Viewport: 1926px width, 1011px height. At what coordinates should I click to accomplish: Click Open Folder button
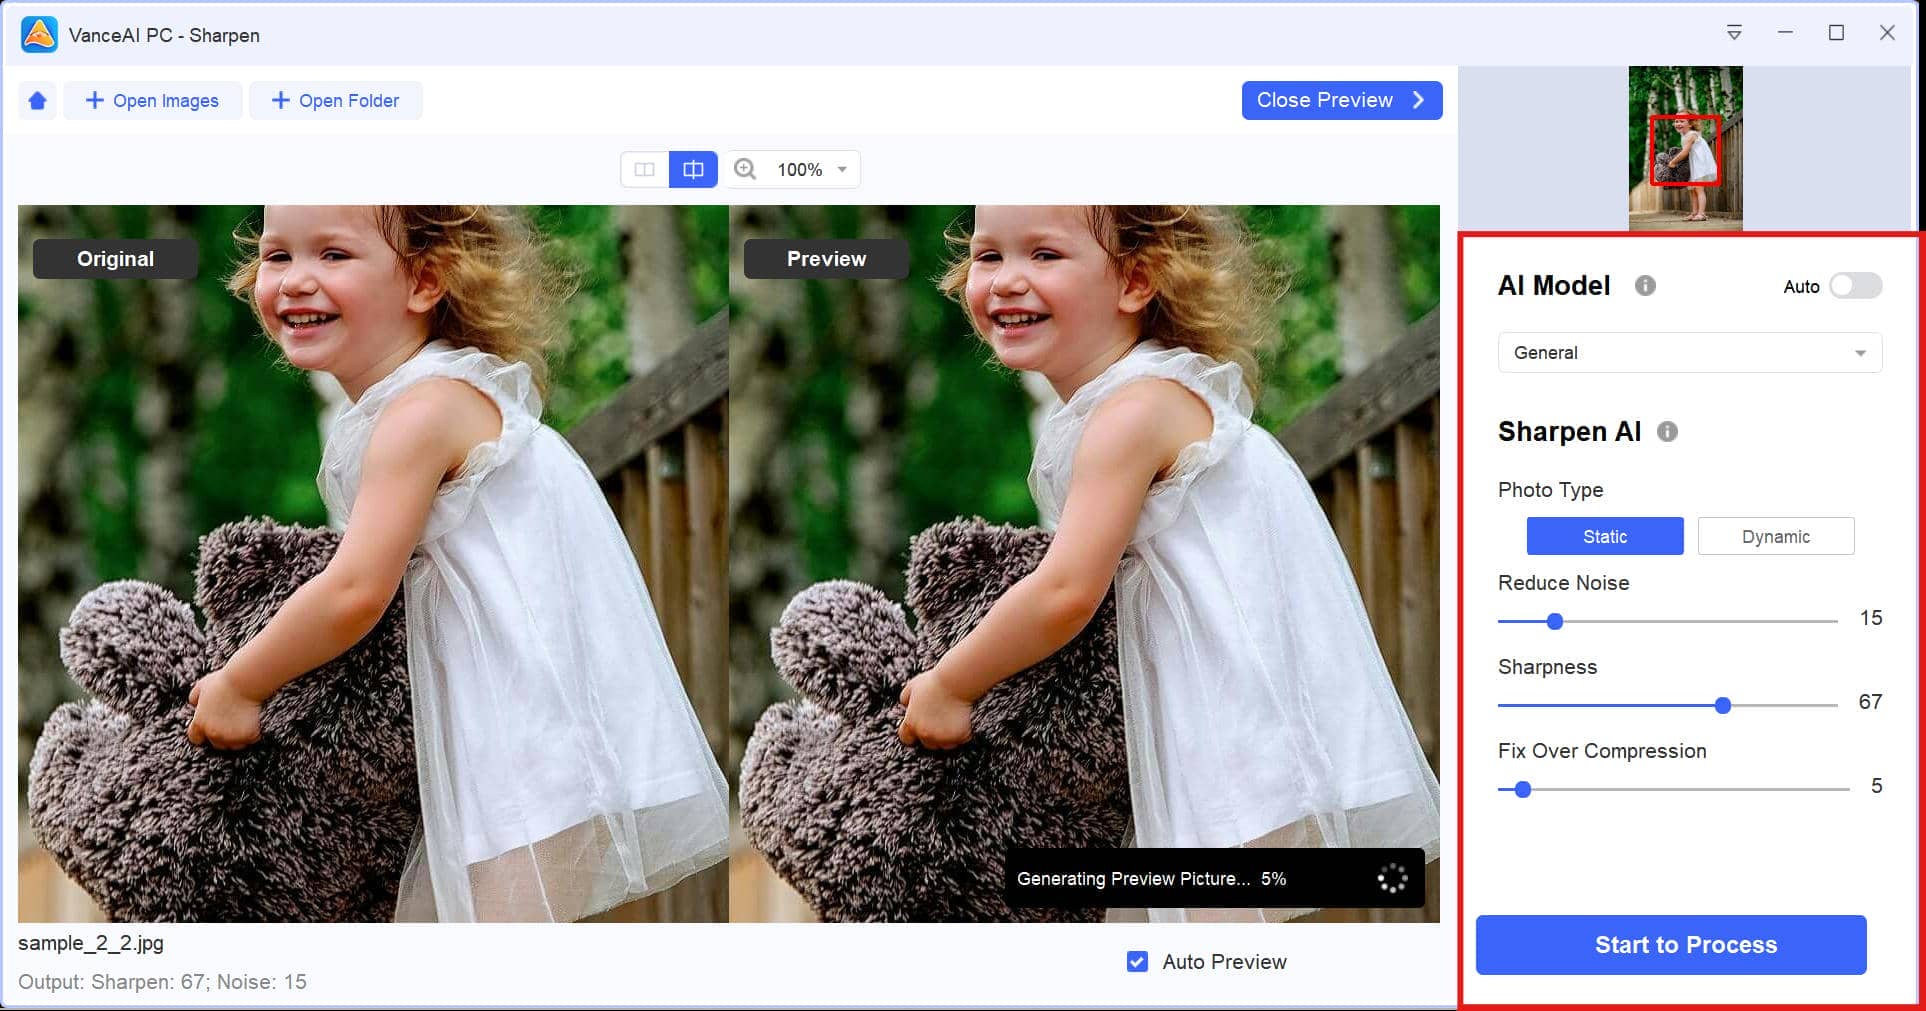pos(335,101)
